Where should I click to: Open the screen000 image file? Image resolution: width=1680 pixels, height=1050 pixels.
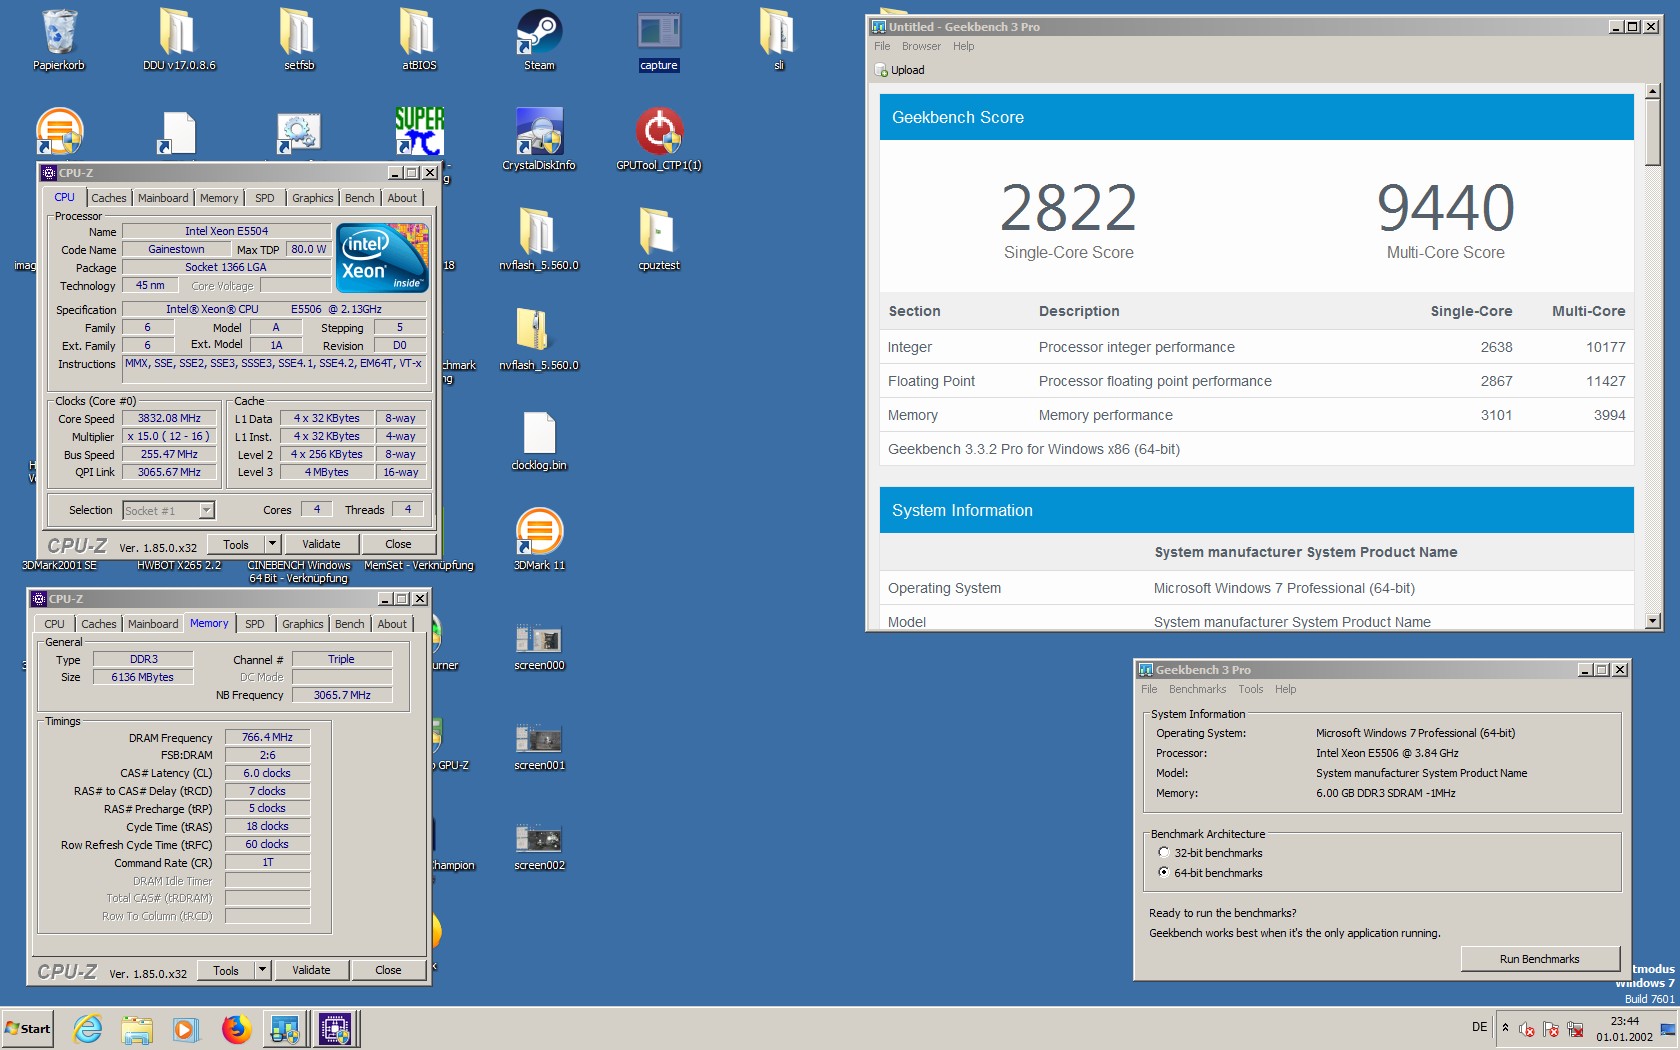tap(539, 645)
